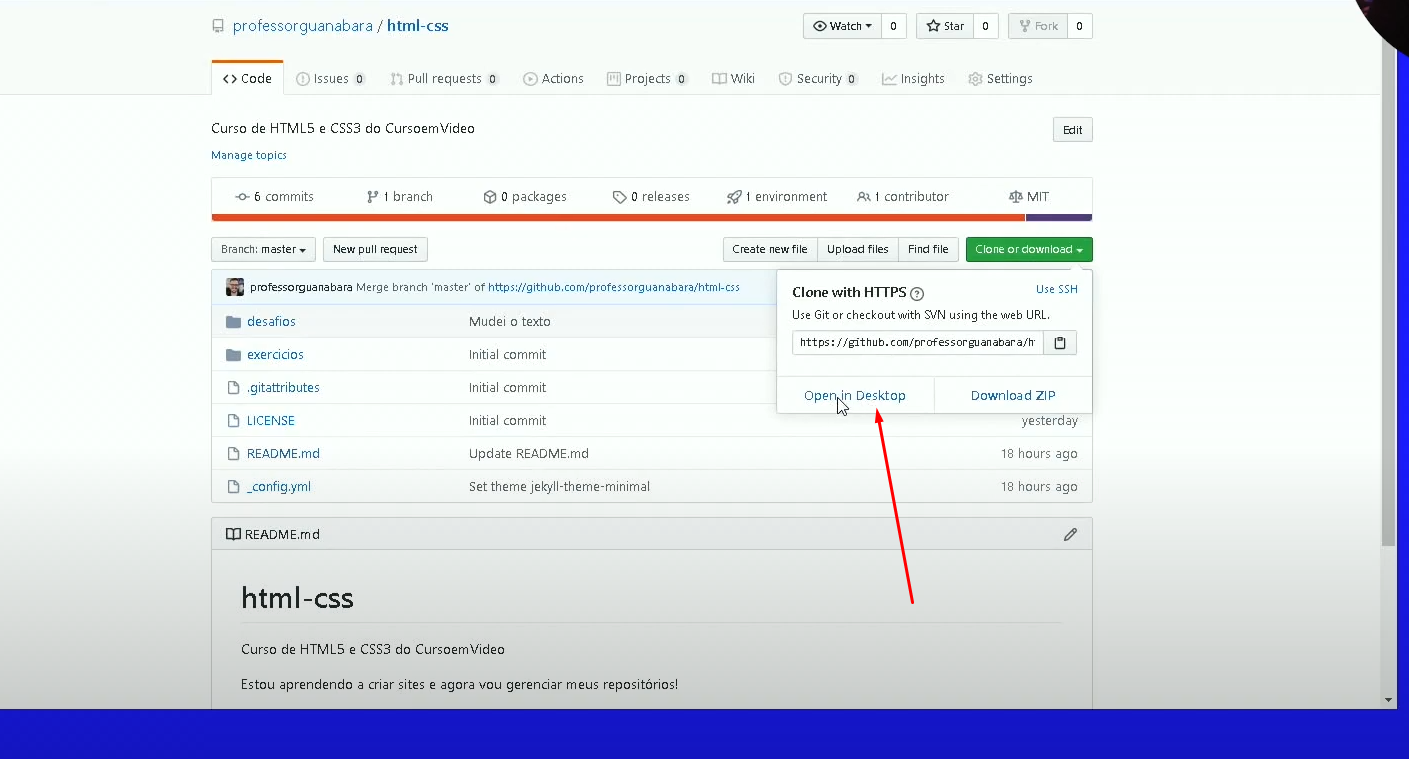Viewport: 1409px width, 759px height.
Task: Click the Edit description button
Action: click(1073, 130)
